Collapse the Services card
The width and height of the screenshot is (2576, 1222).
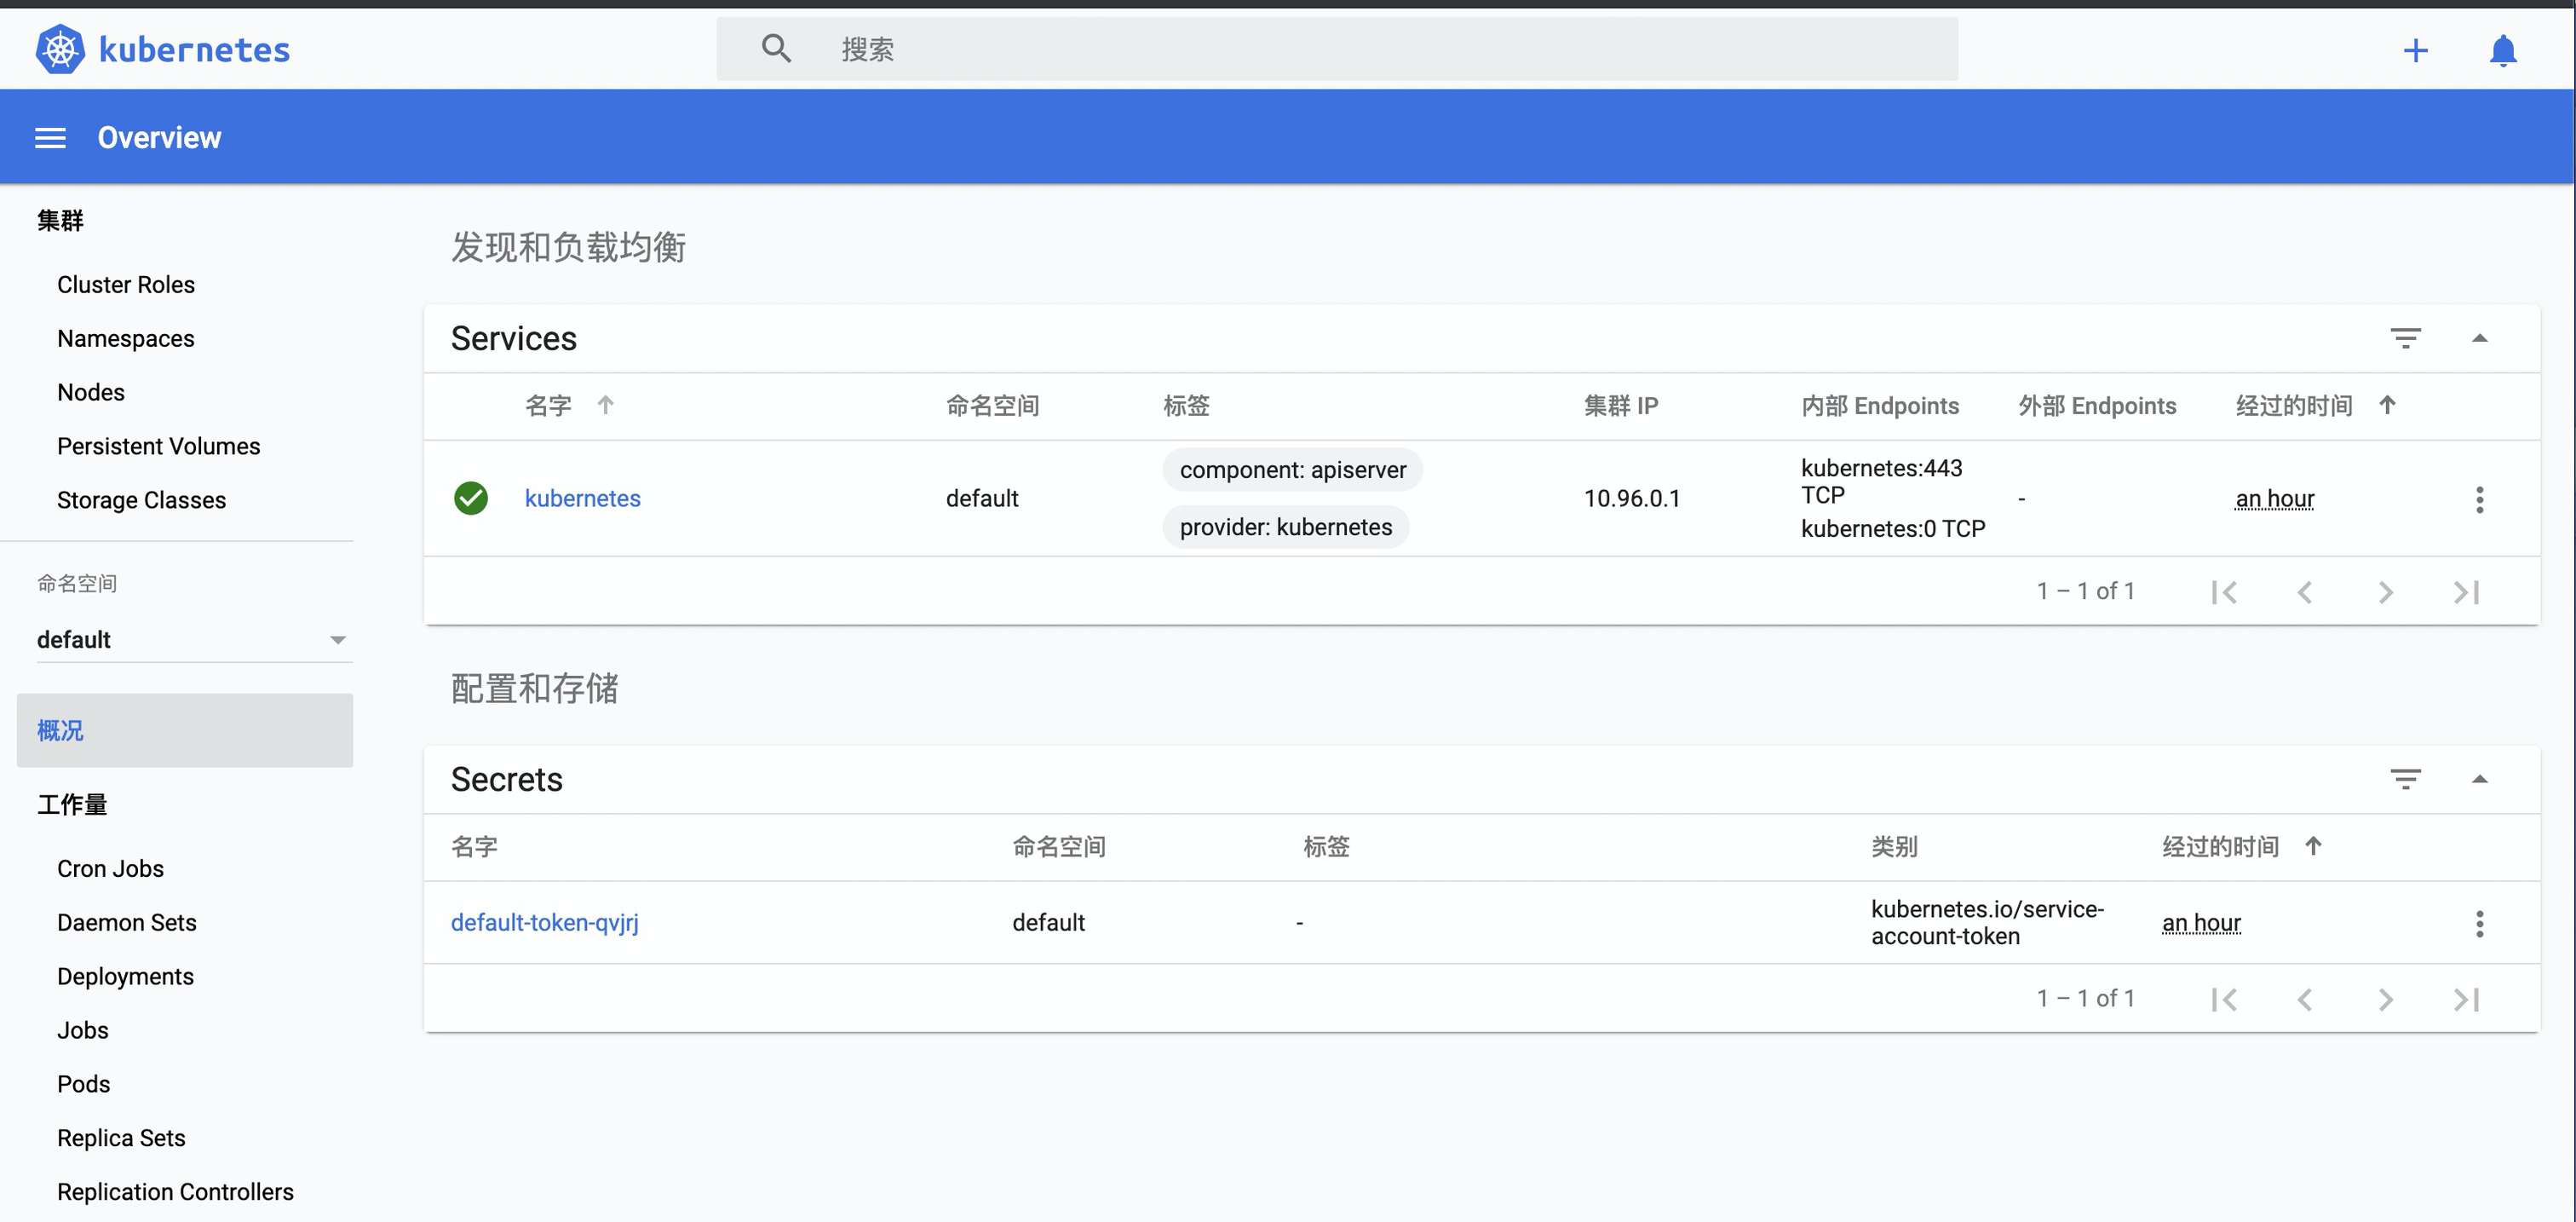tap(2479, 338)
